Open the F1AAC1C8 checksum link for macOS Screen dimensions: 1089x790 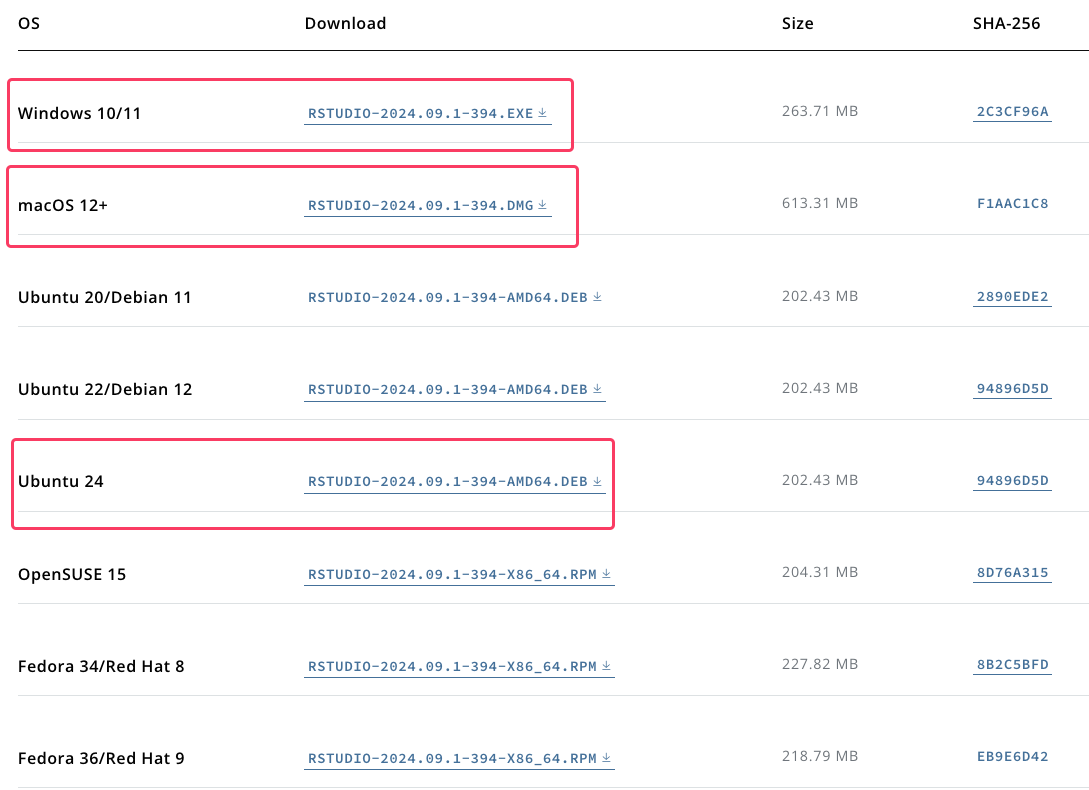[1012, 204]
